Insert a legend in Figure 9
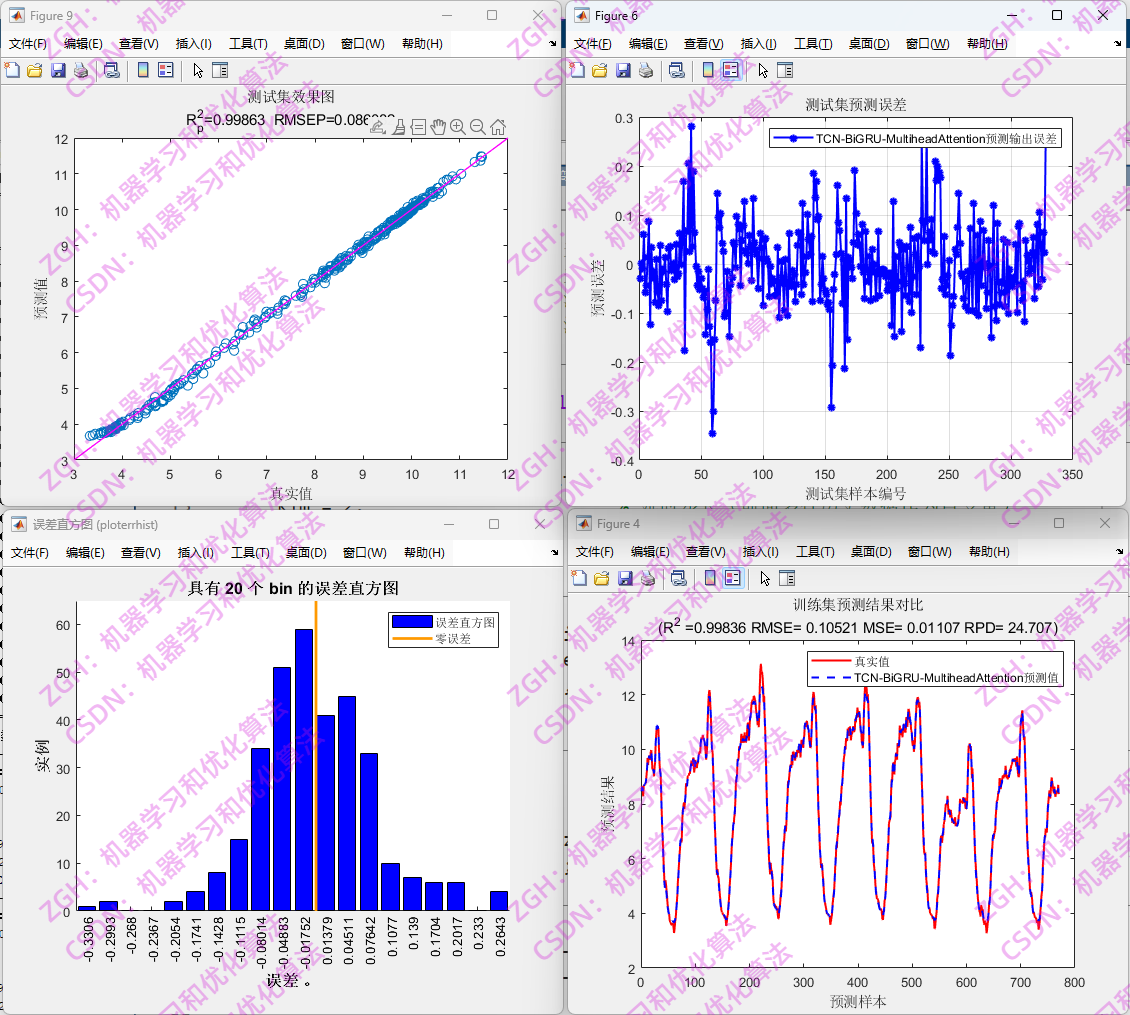Screen dimensions: 1130x1015 [166, 70]
